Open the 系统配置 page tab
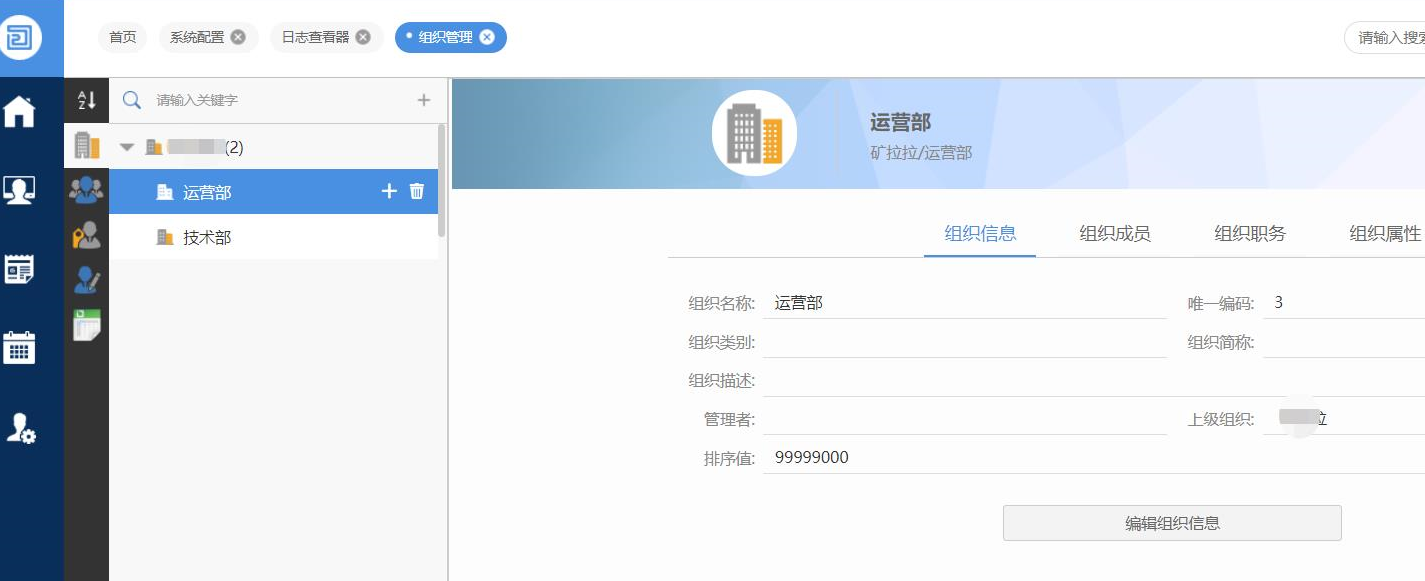Screen dimensions: 1425x581 coord(196,37)
